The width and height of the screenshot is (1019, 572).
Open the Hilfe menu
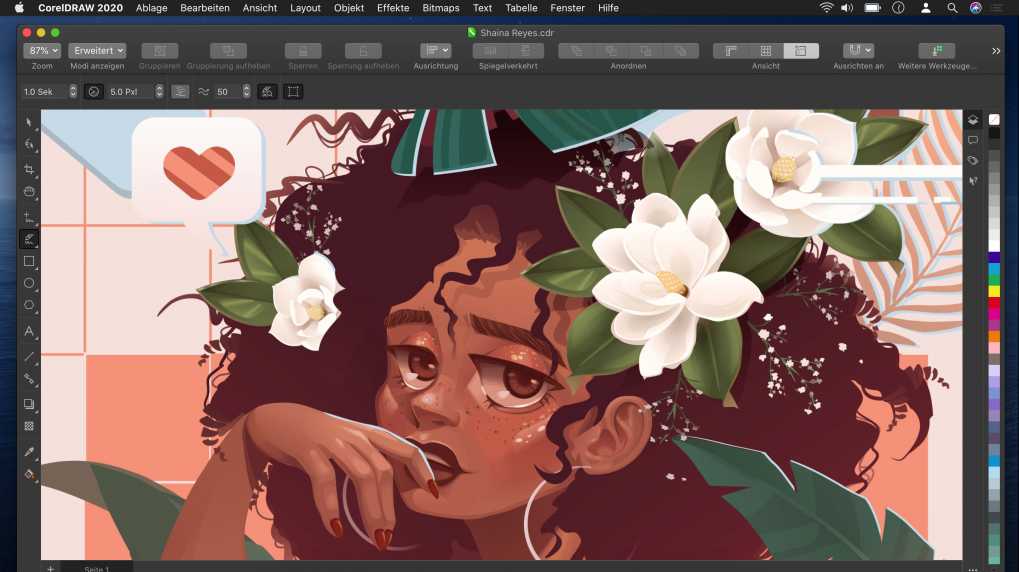(608, 8)
